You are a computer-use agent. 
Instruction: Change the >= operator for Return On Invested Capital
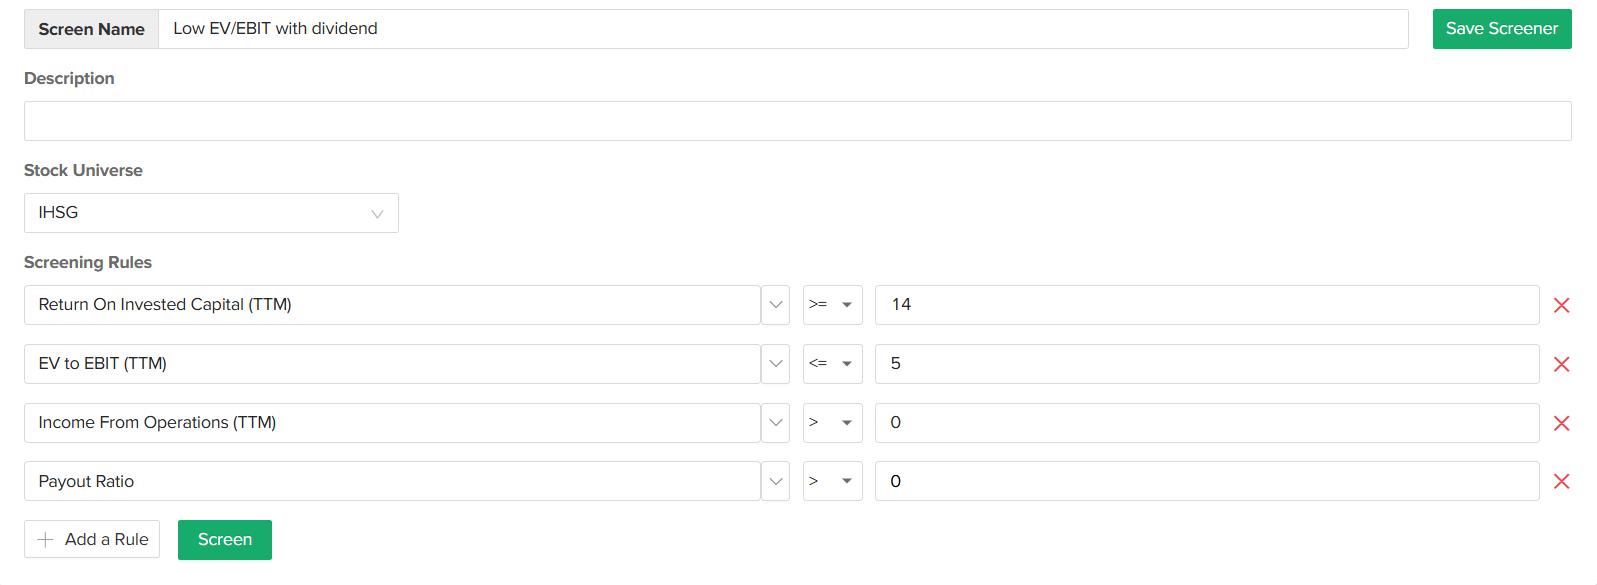832,305
